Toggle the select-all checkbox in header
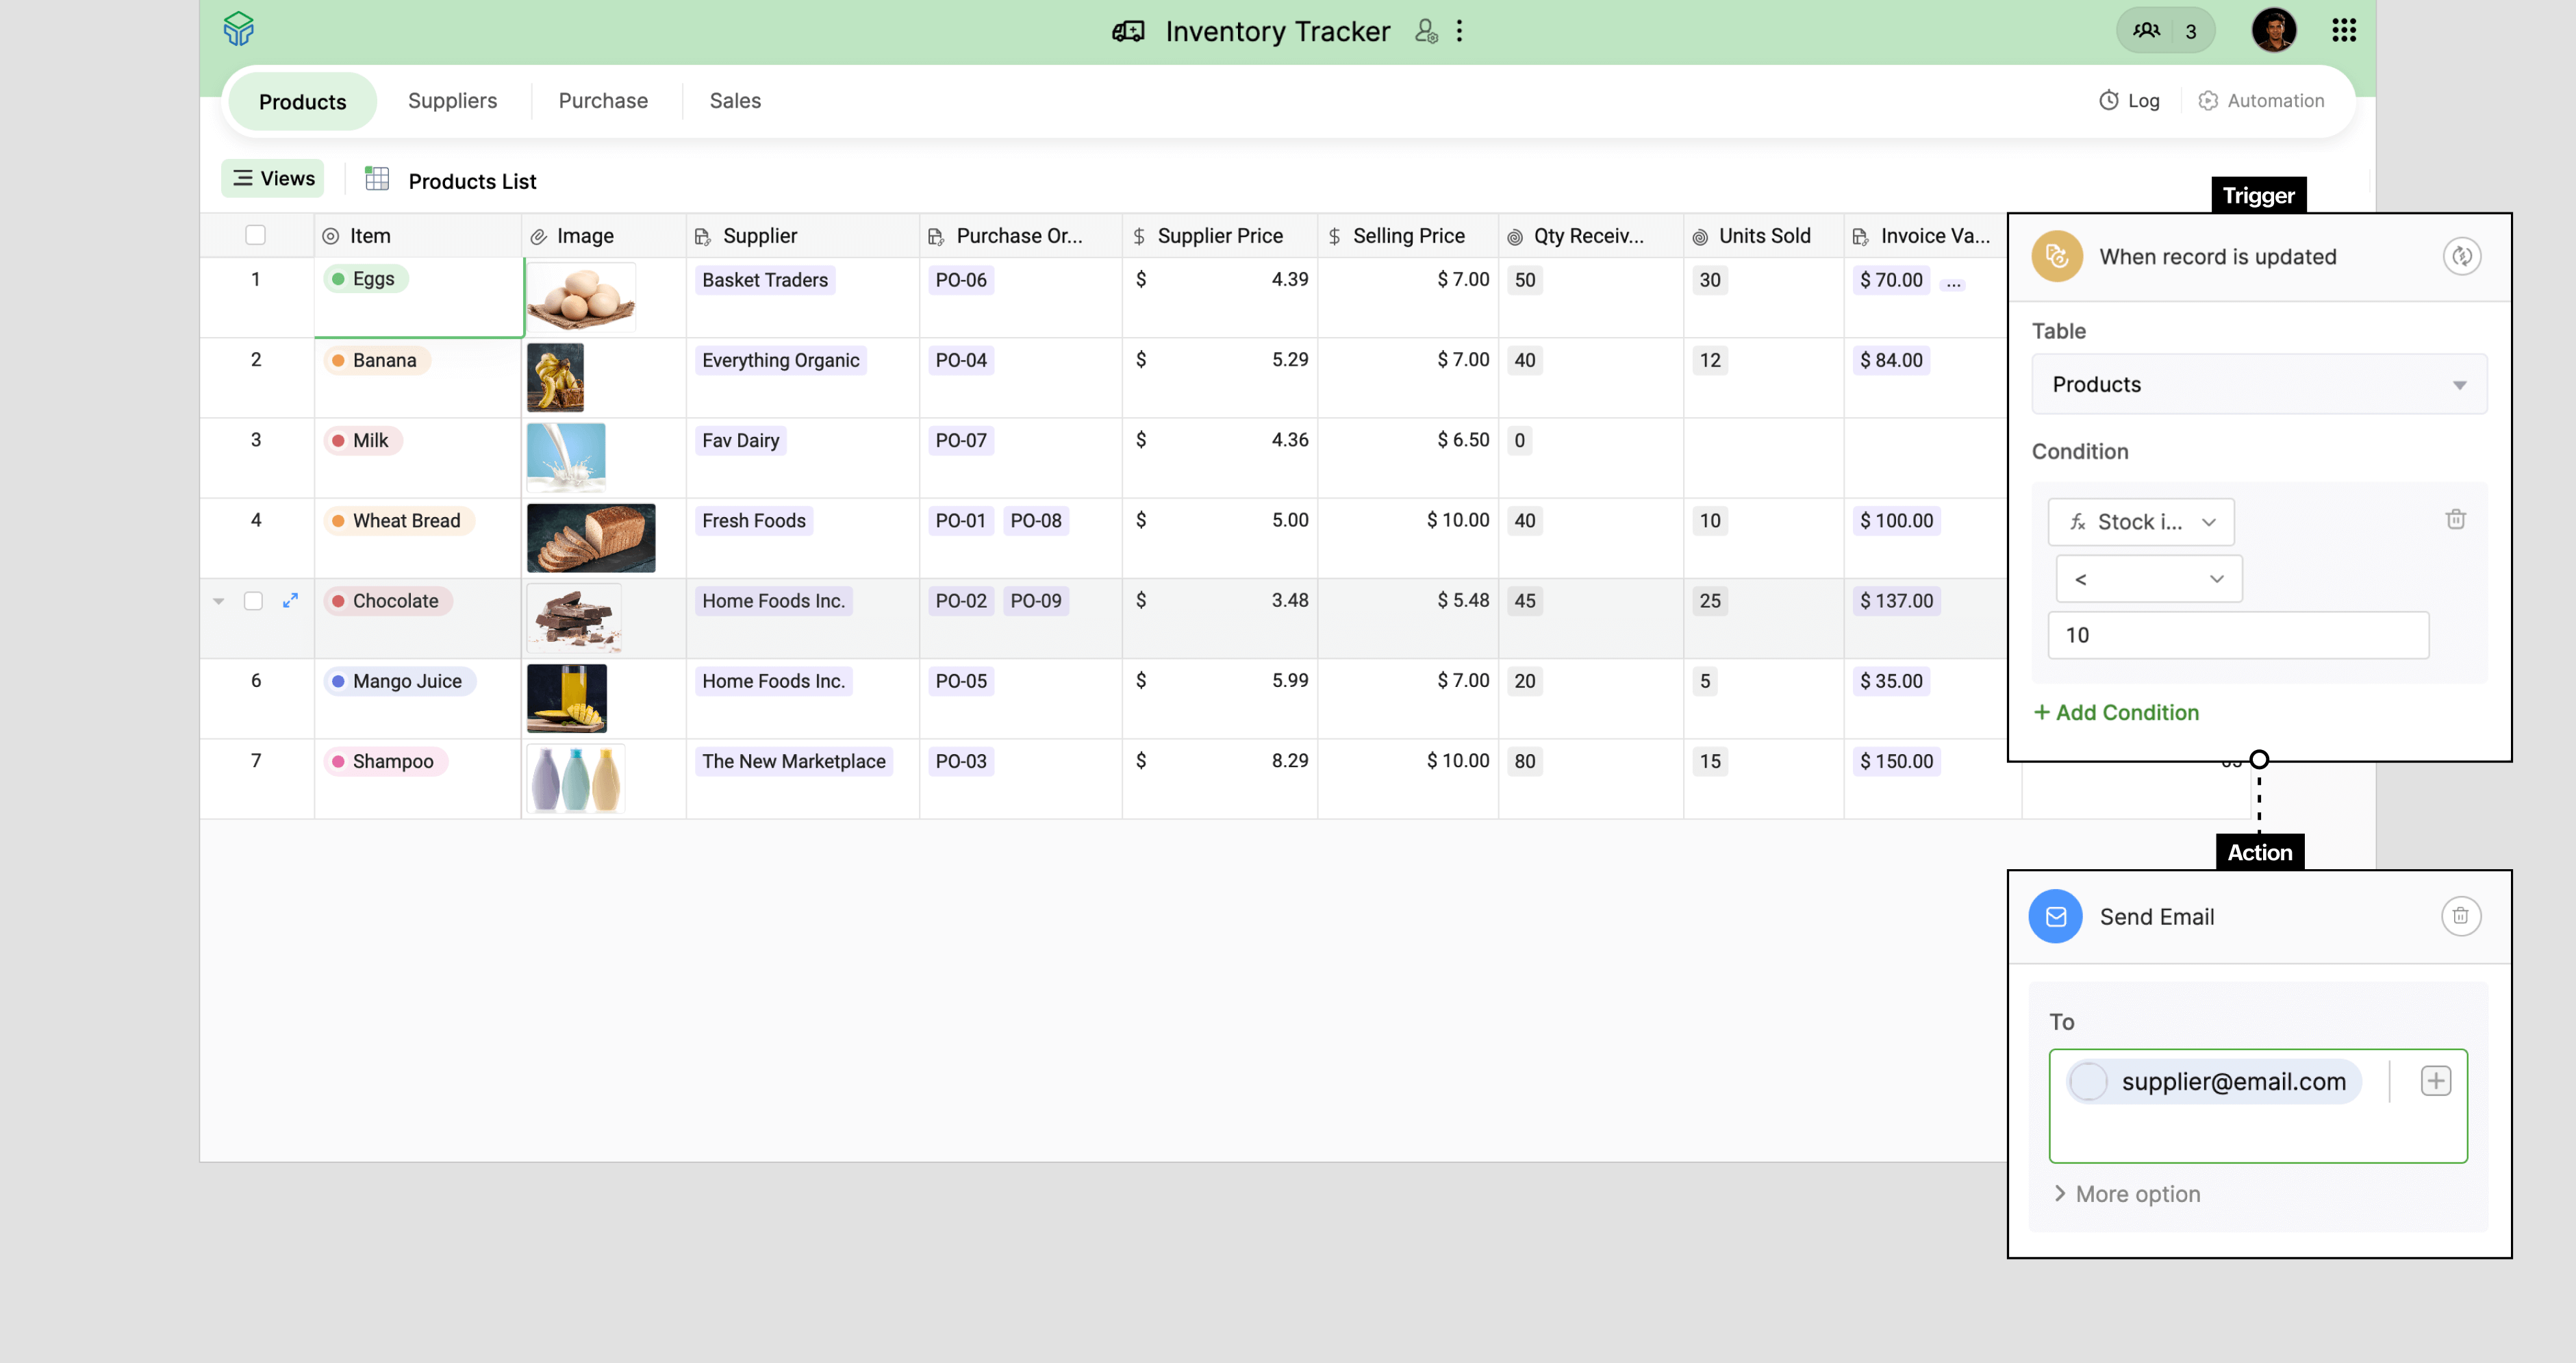2576x1363 pixels. (x=255, y=235)
